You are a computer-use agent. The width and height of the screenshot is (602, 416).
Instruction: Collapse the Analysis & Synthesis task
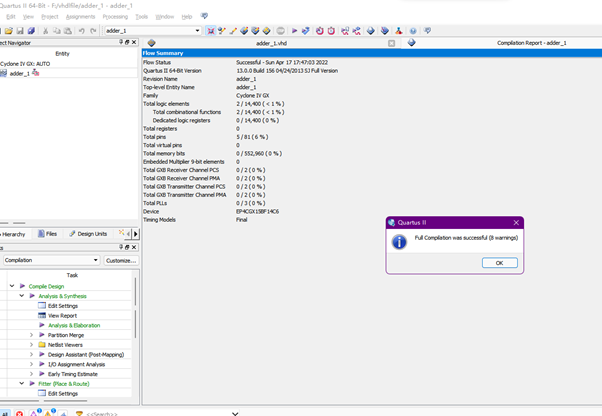point(22,296)
